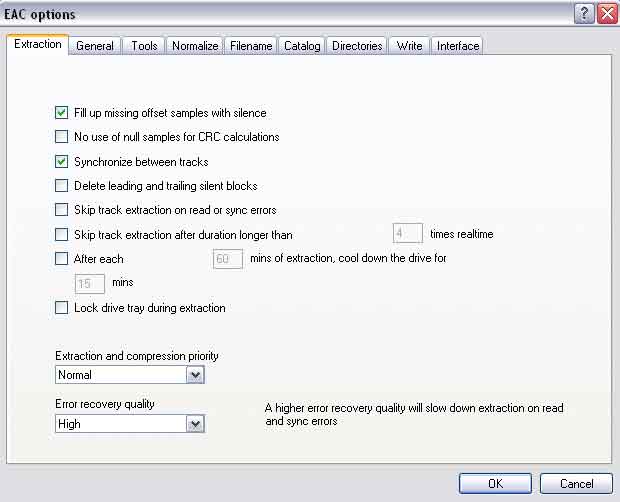Image resolution: width=620 pixels, height=502 pixels.
Task: Select the Catalog tab
Action: (302, 46)
